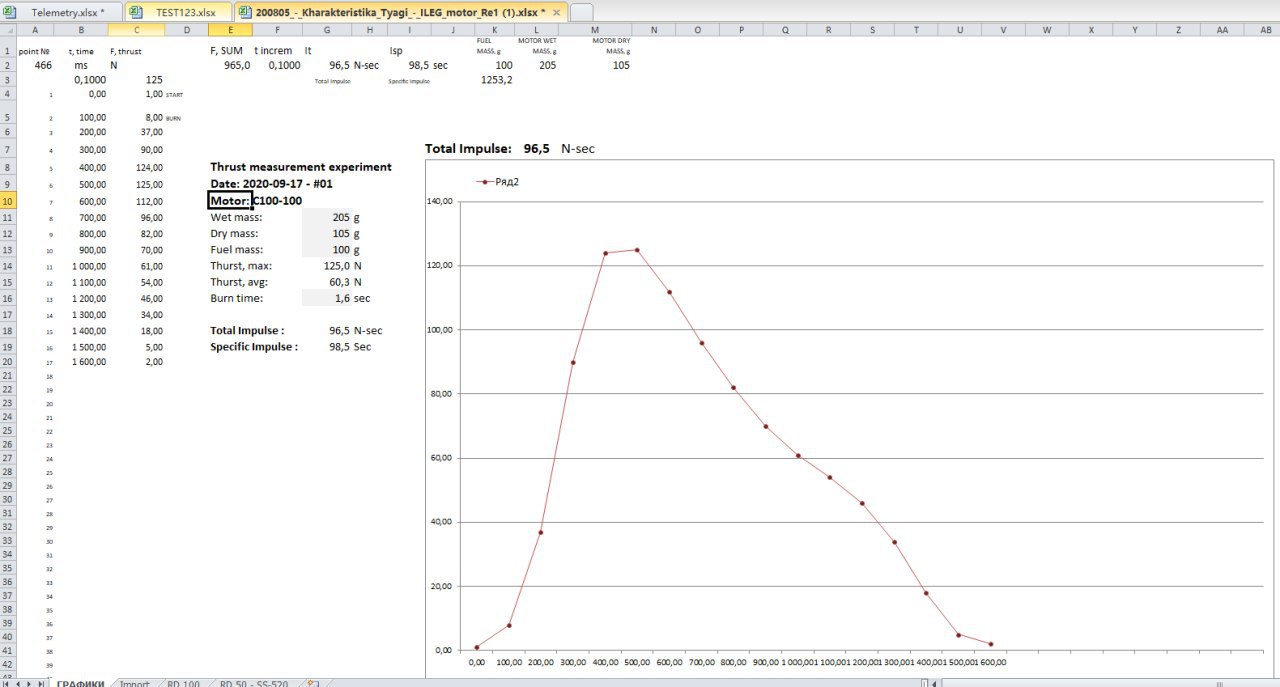Screen dimensions: 1280x687
Task: Close the 200805 Kharakteristika Tyagi workbook tab
Action: (x=557, y=12)
